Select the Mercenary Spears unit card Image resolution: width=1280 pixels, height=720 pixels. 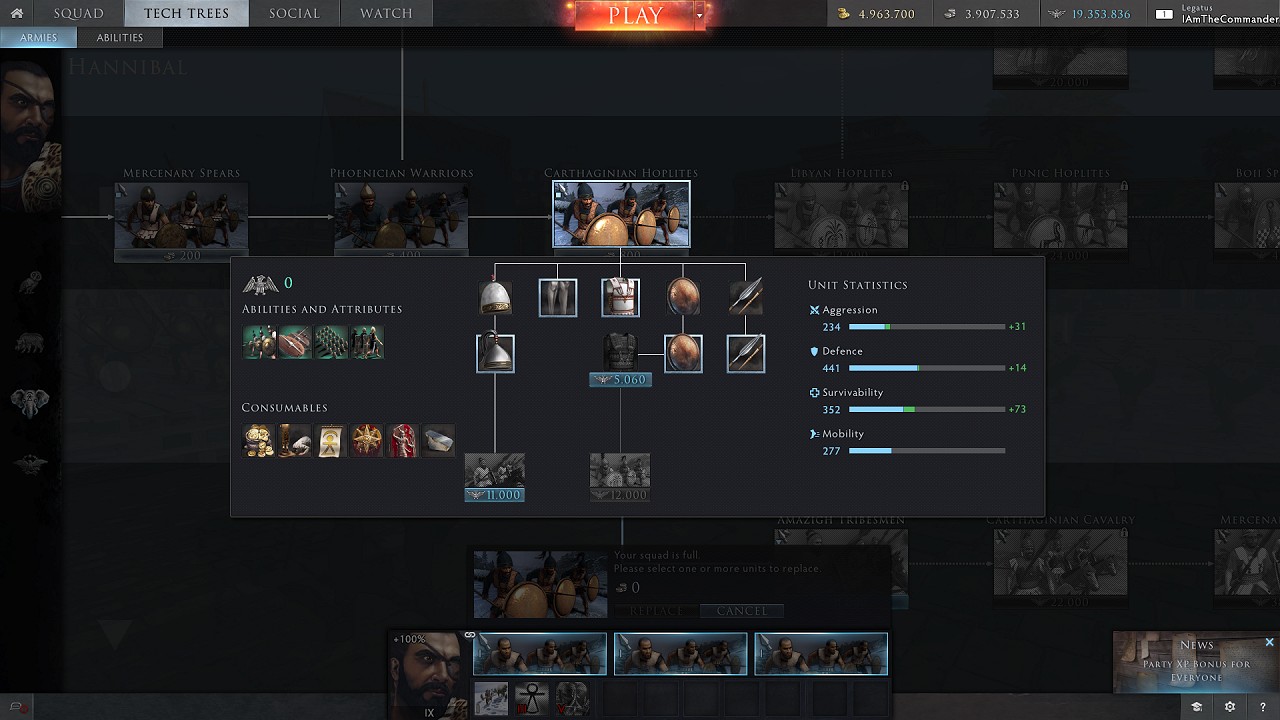(181, 215)
